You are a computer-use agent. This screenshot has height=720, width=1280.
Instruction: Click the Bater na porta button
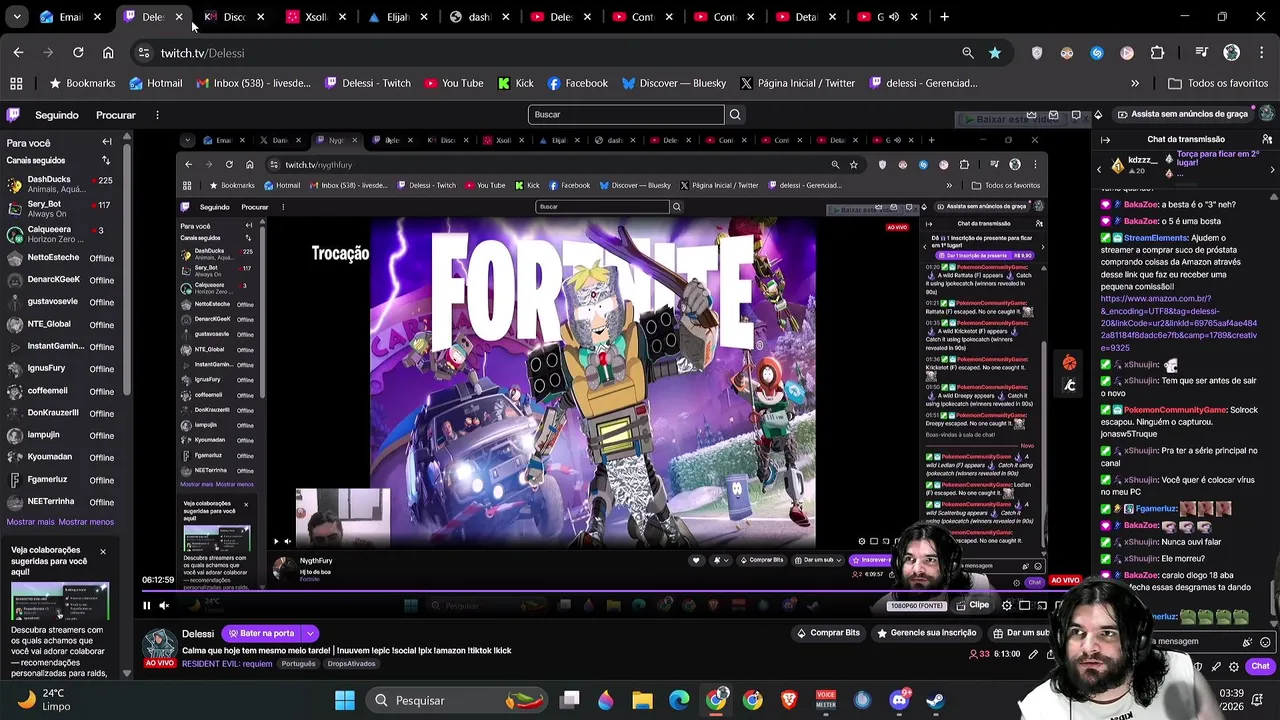coord(261,633)
